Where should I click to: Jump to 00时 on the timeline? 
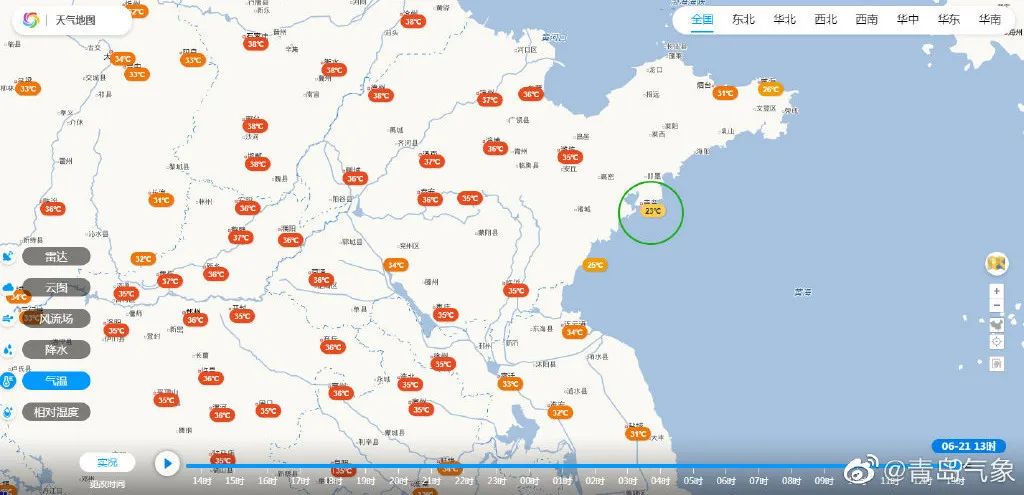pyautogui.click(x=529, y=481)
